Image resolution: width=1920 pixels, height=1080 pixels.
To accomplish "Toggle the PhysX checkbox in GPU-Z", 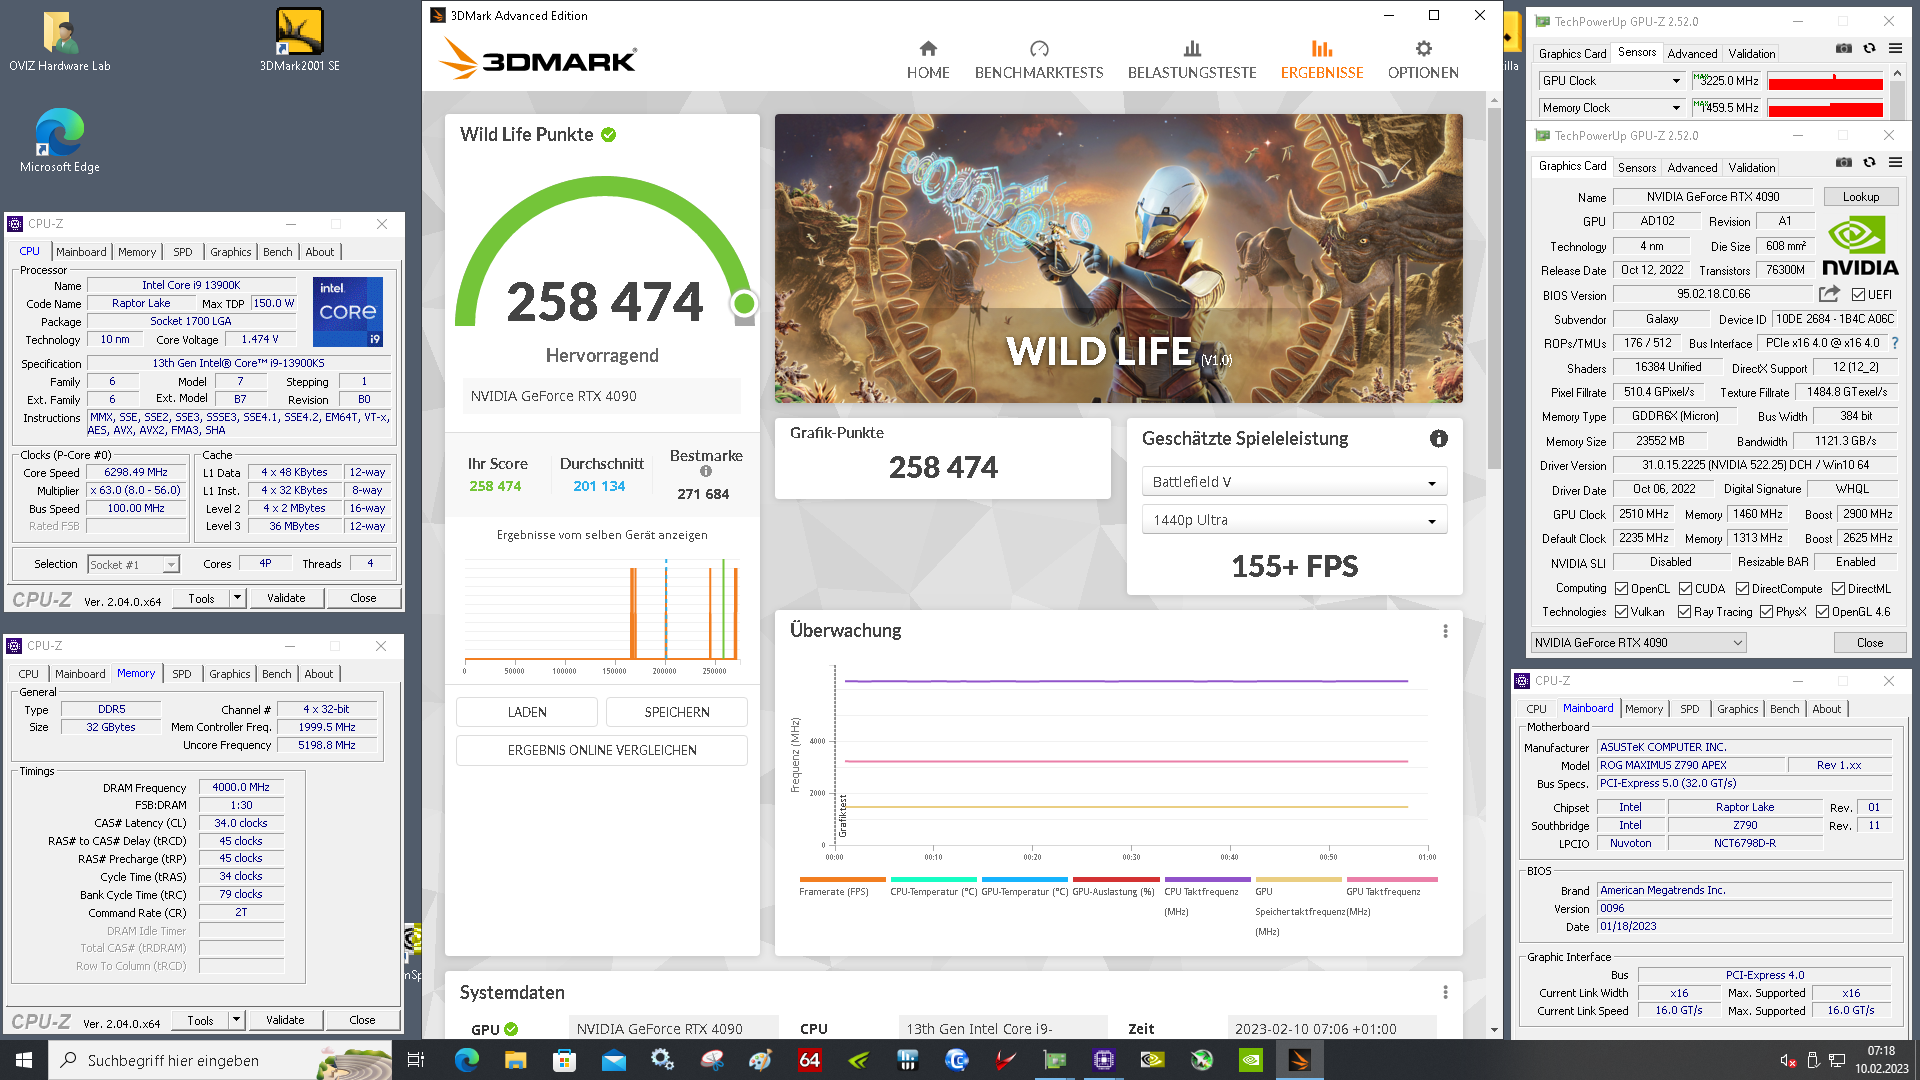I will pos(1766,612).
